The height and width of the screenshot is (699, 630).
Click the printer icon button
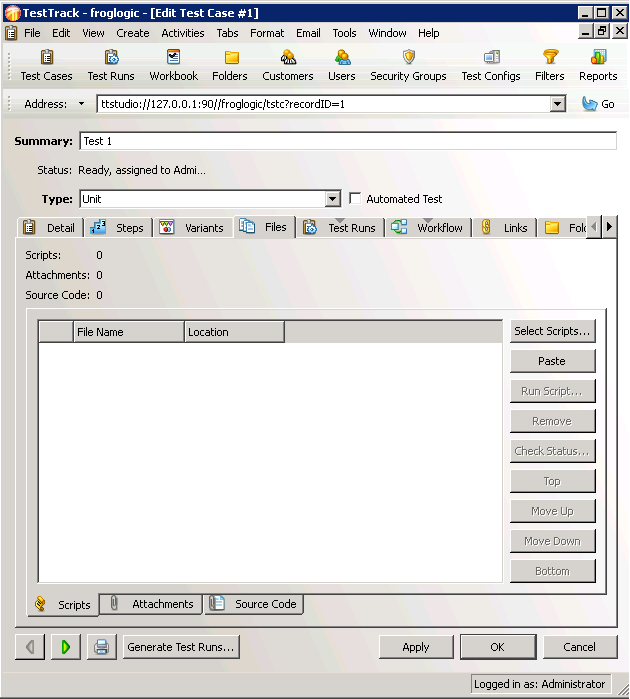101,647
